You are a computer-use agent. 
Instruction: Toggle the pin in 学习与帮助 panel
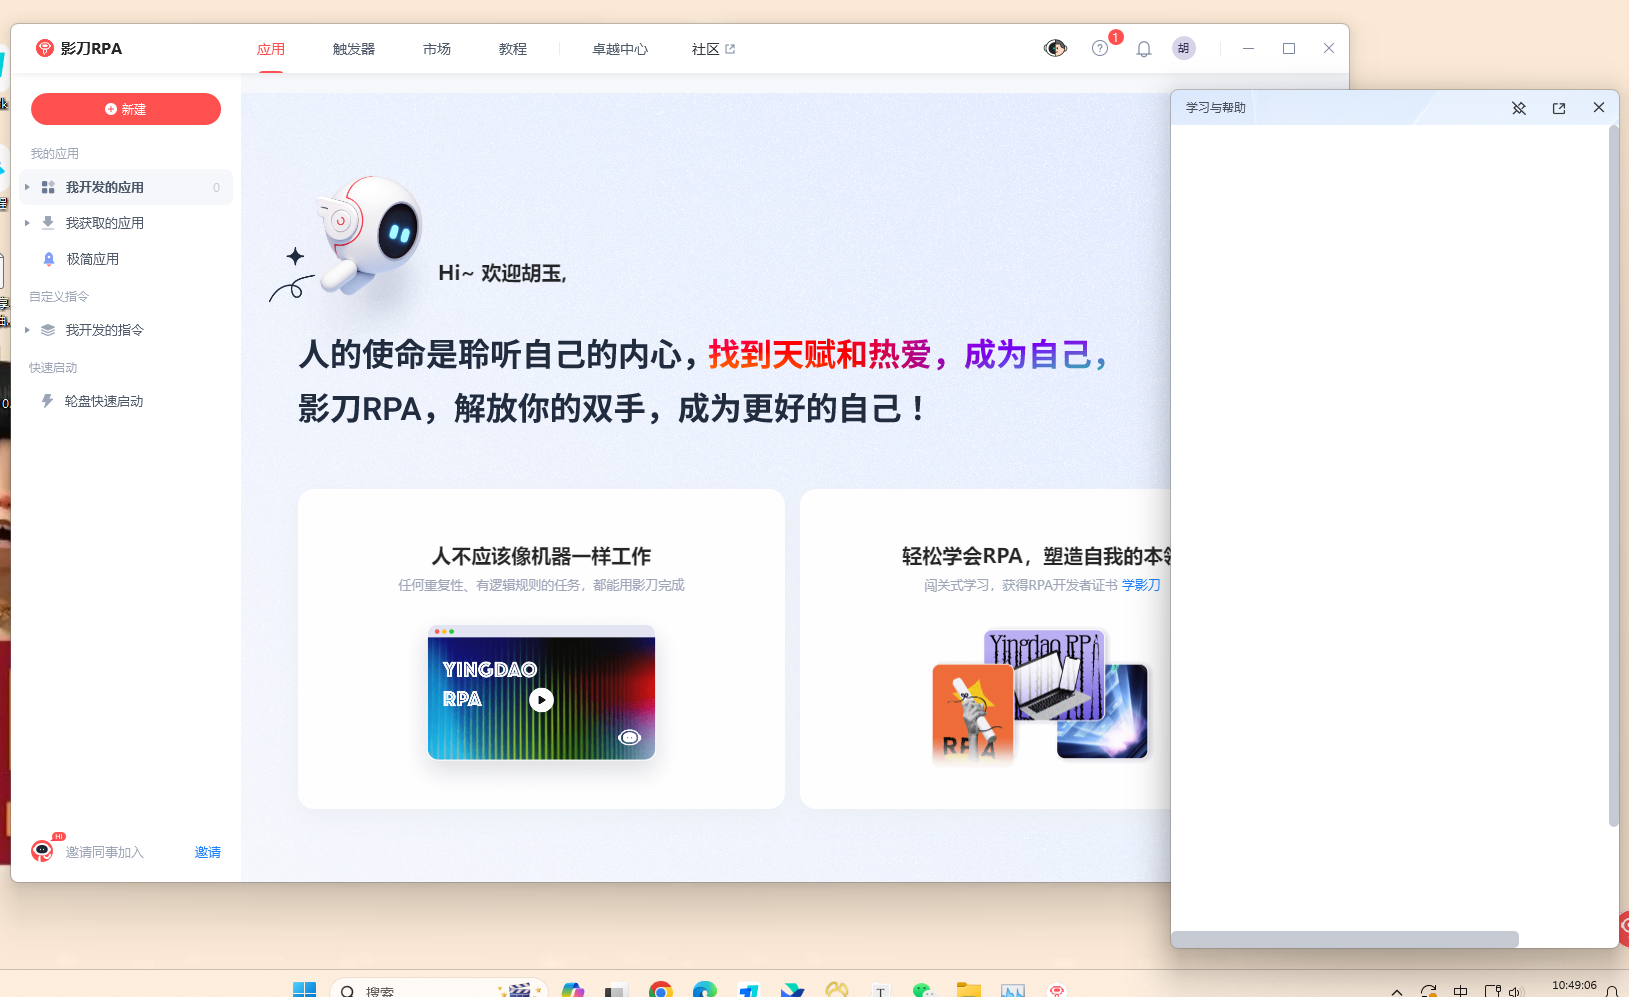1519,108
